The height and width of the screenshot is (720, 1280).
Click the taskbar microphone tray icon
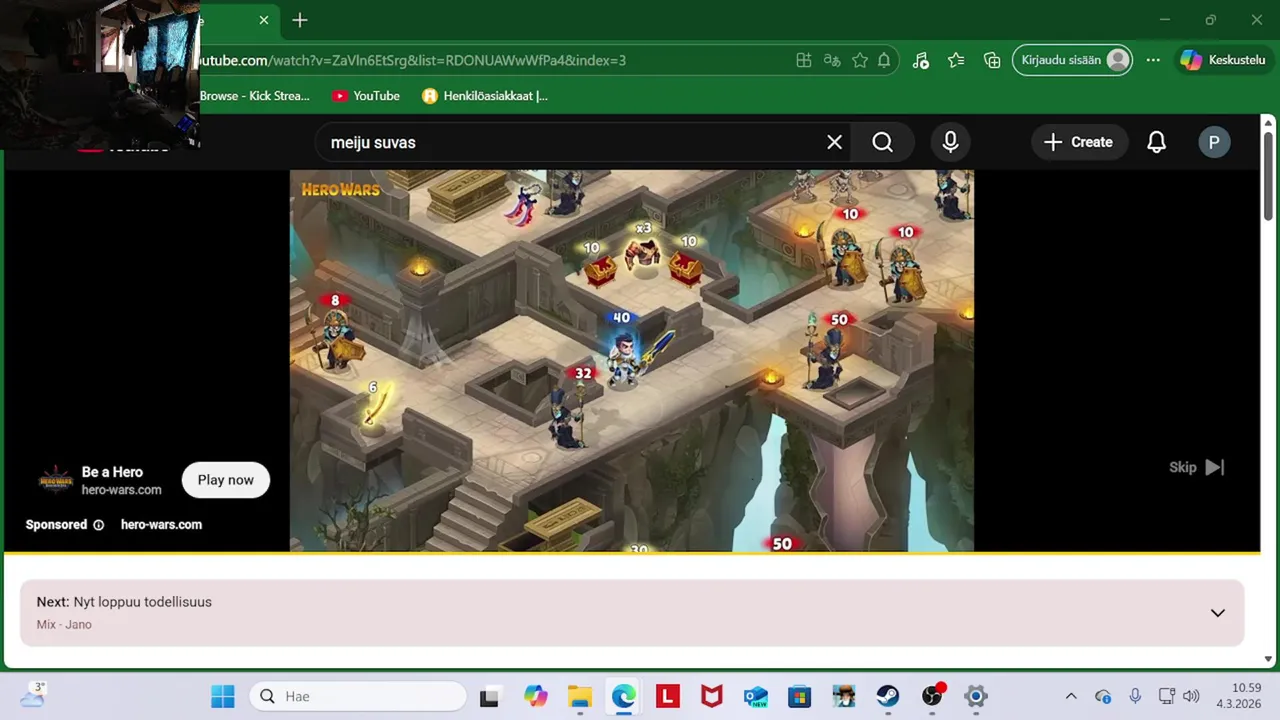(1135, 696)
